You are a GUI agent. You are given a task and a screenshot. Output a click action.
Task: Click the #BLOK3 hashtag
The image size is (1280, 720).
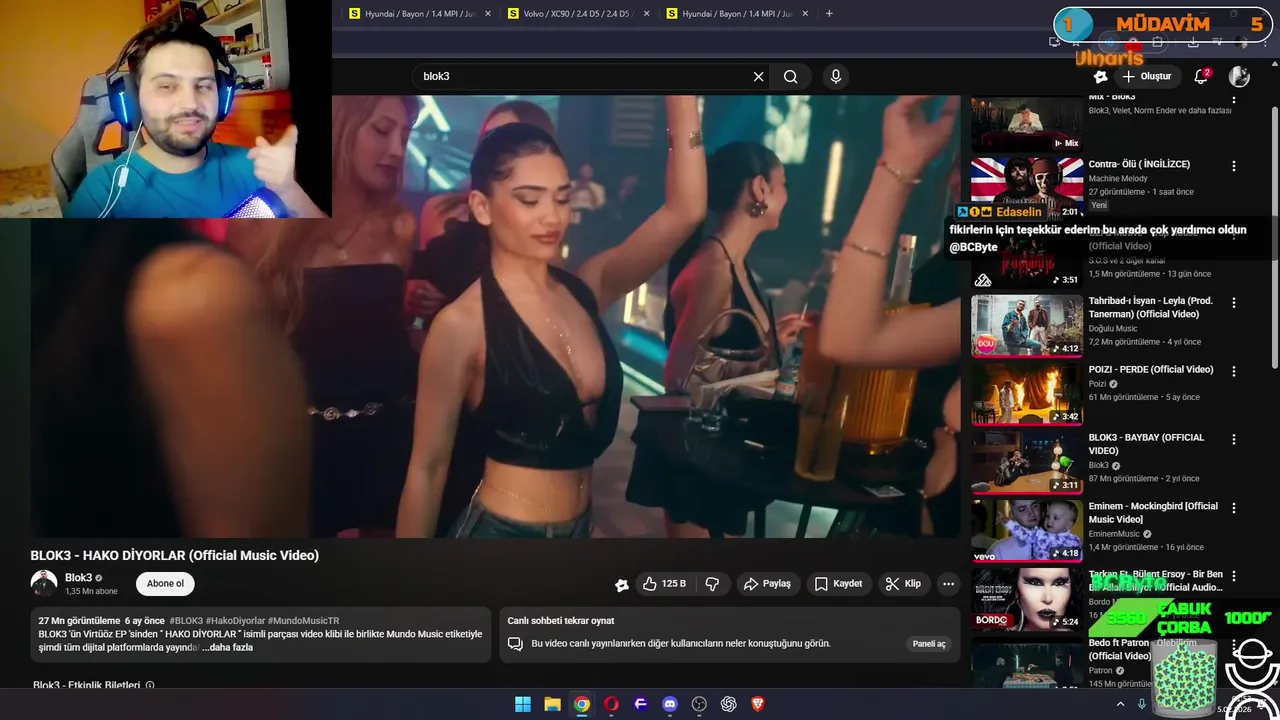[186, 621]
